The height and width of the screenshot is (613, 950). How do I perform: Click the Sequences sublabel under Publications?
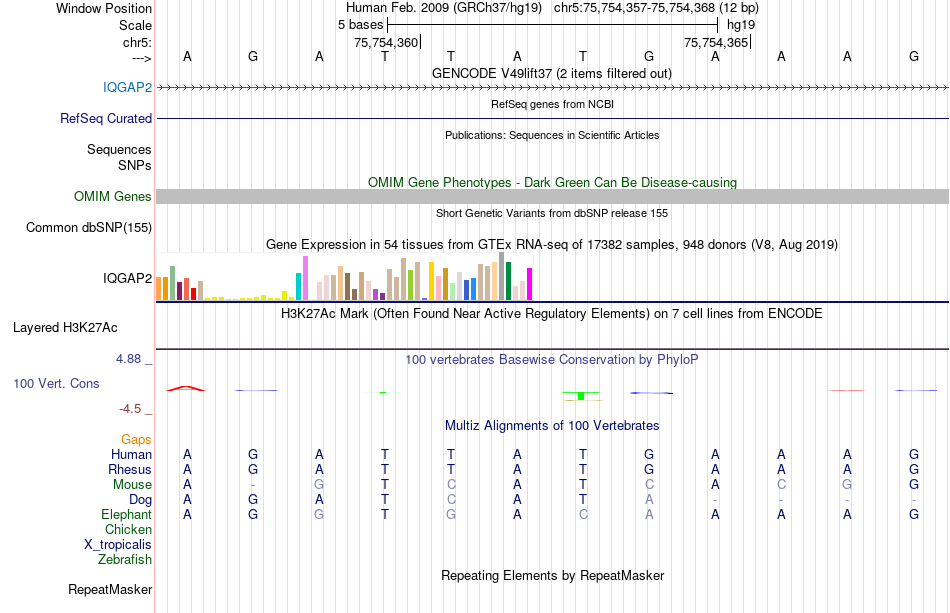click(119, 150)
